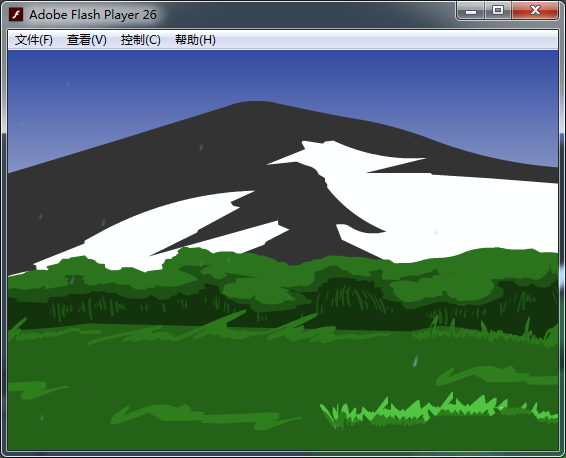
Task: Click the Flash Player icon in title bar
Action: click(x=16, y=14)
